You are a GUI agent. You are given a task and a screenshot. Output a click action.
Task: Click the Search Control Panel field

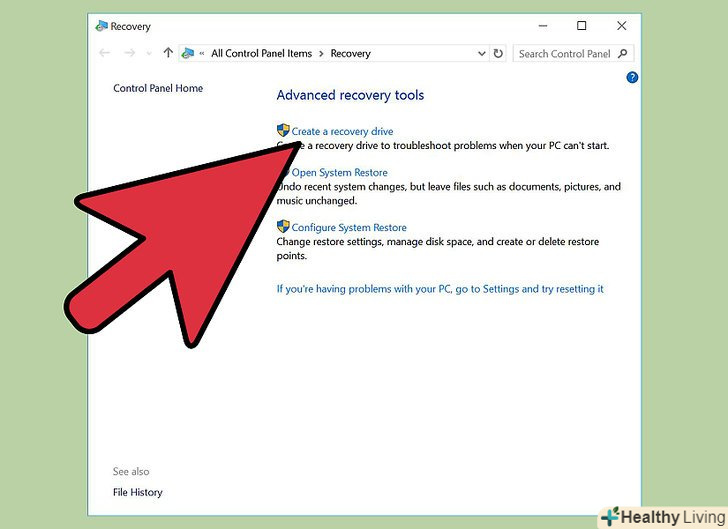click(x=573, y=53)
